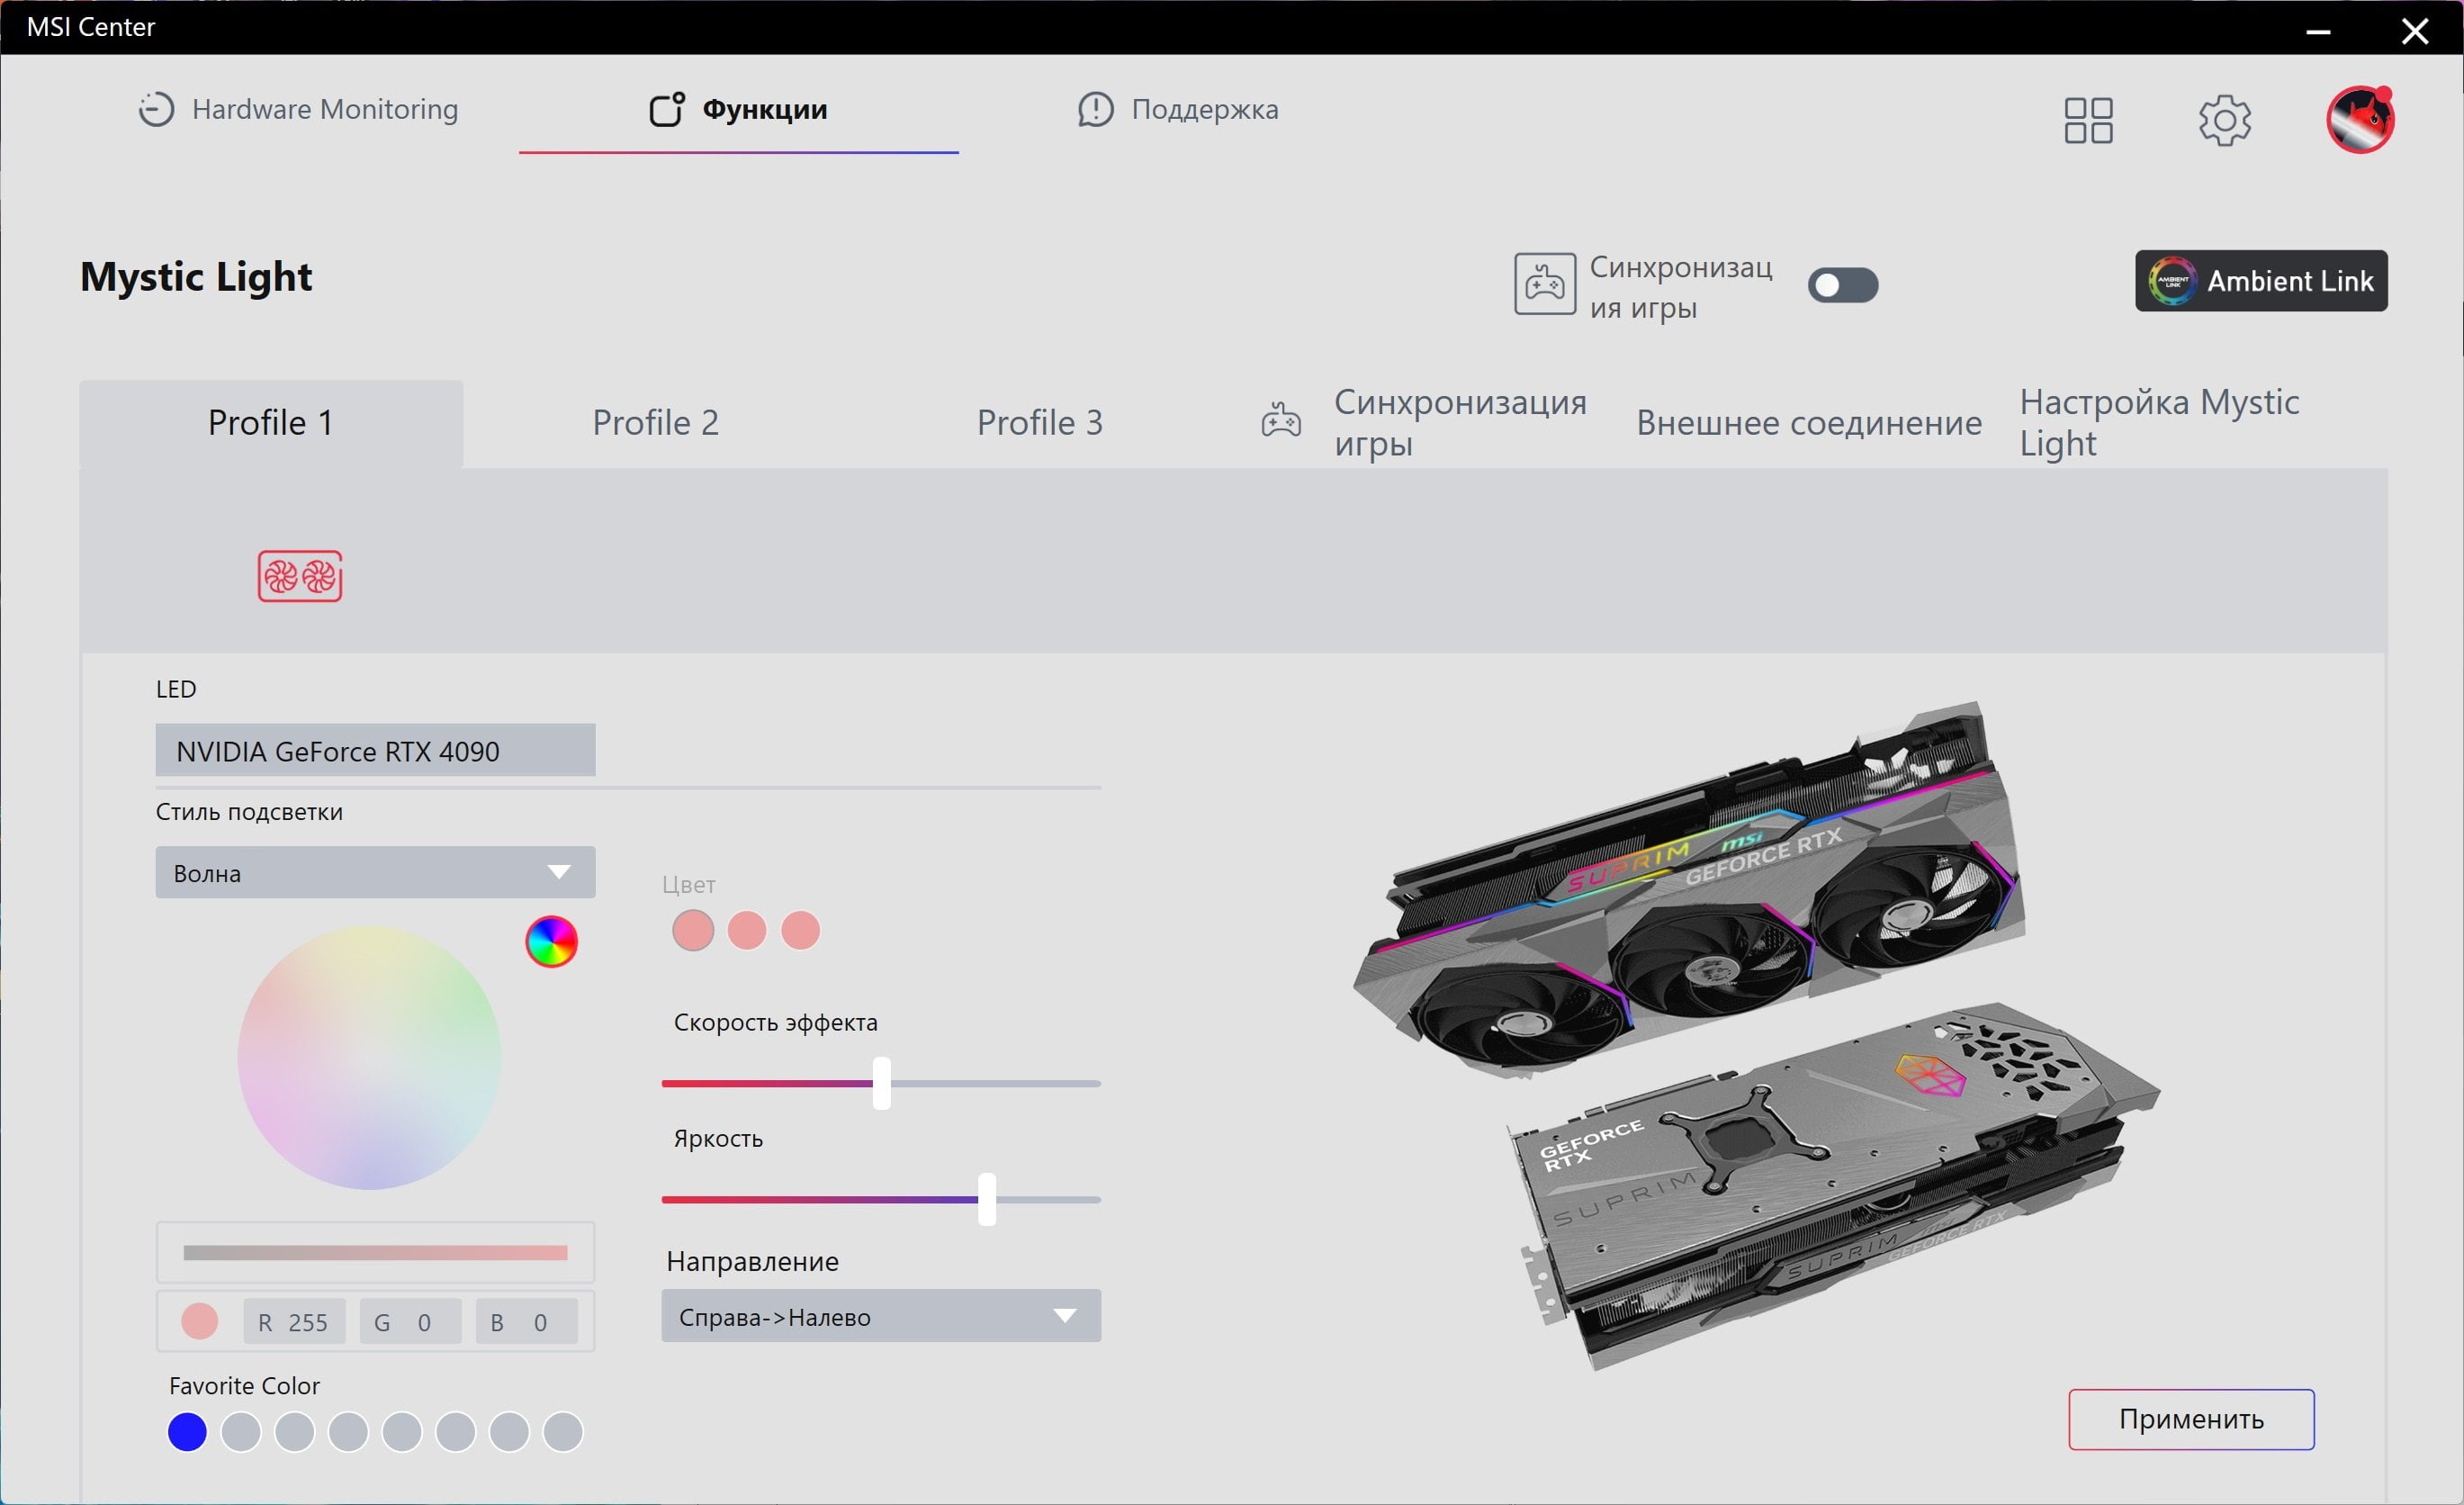Click the four-square grid view icon

2088,121
